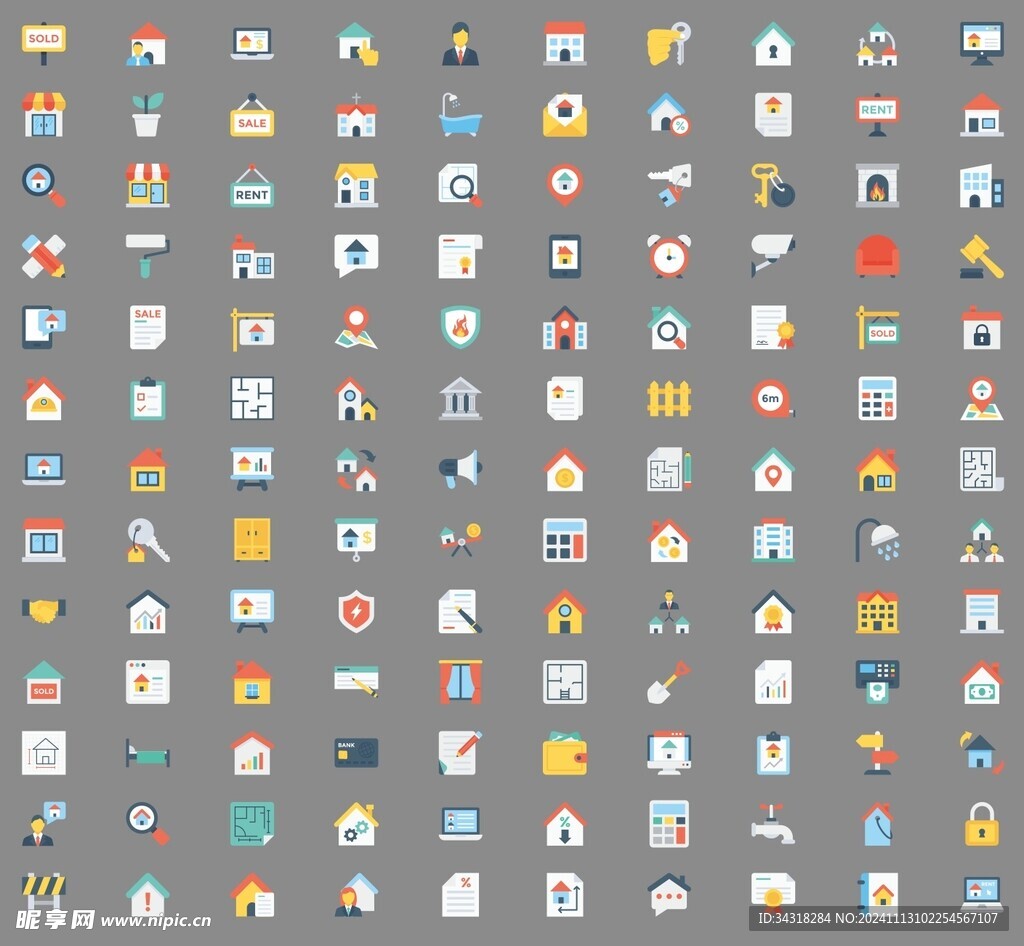Click the house-shaped chat bubble with dots

click(x=669, y=894)
